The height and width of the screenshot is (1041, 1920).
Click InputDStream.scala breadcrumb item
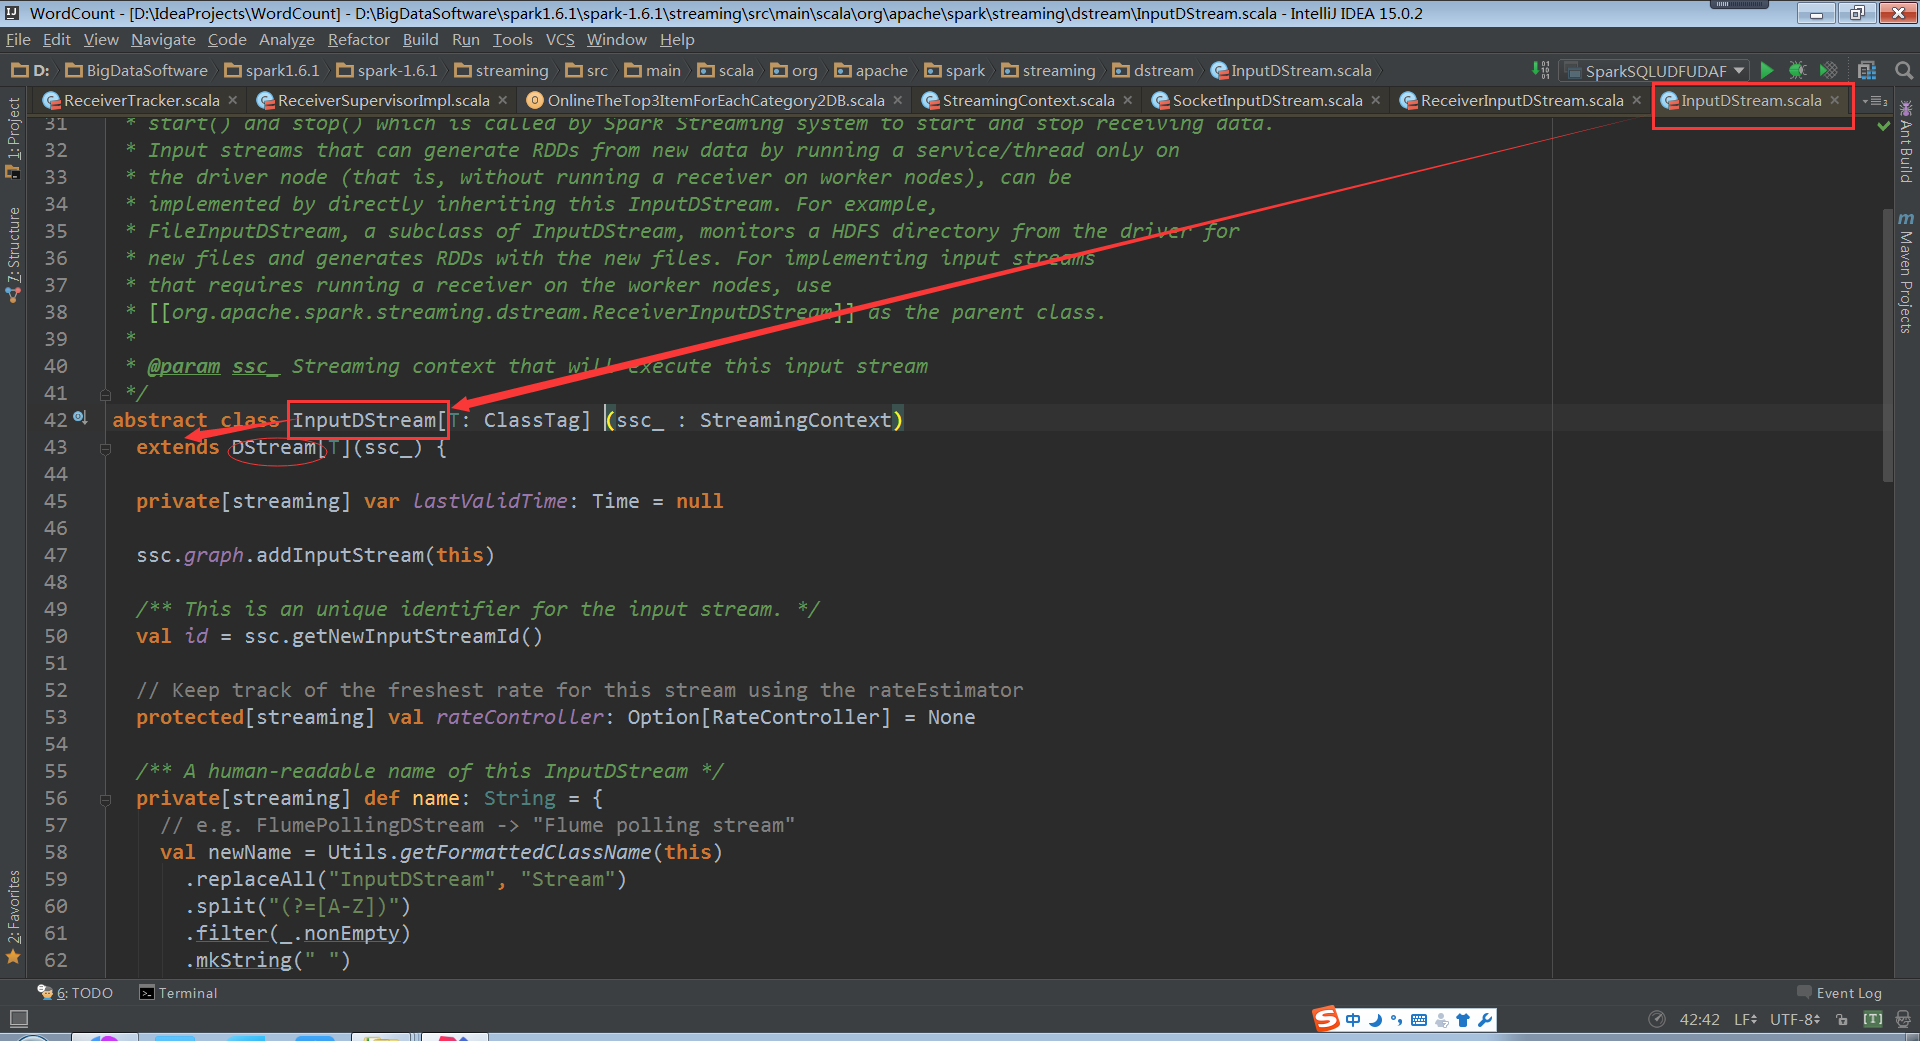tap(1291, 71)
